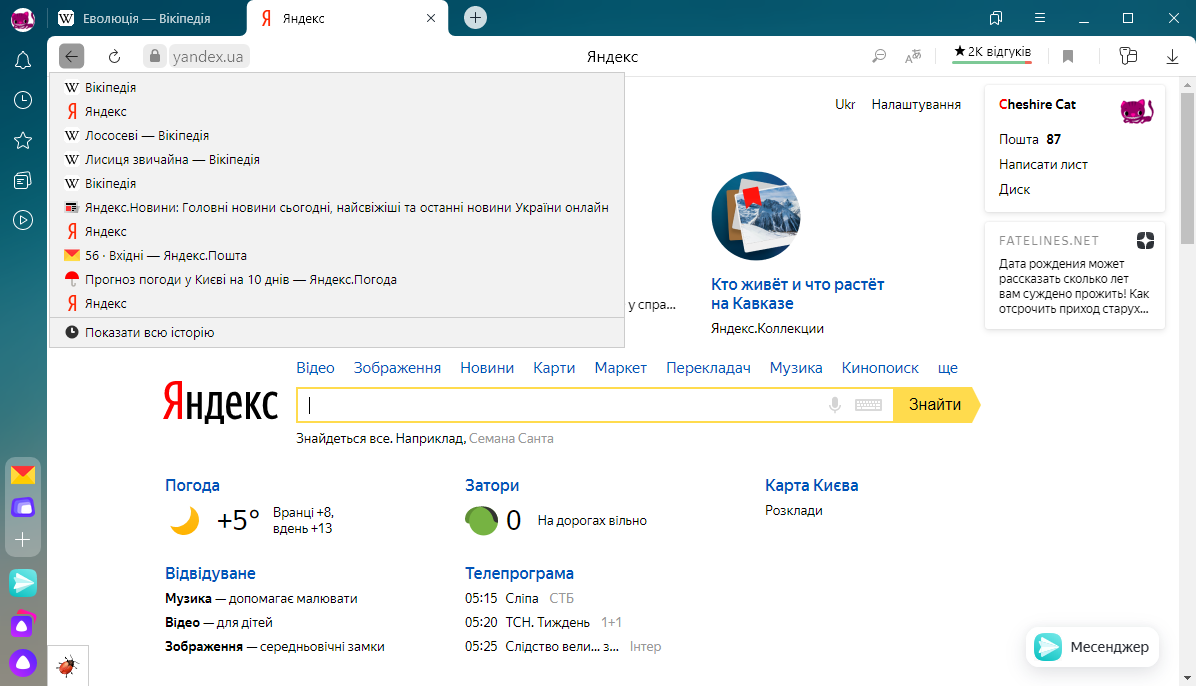Open the Карта Києва heading
The width and height of the screenshot is (1196, 686).
pyautogui.click(x=812, y=485)
